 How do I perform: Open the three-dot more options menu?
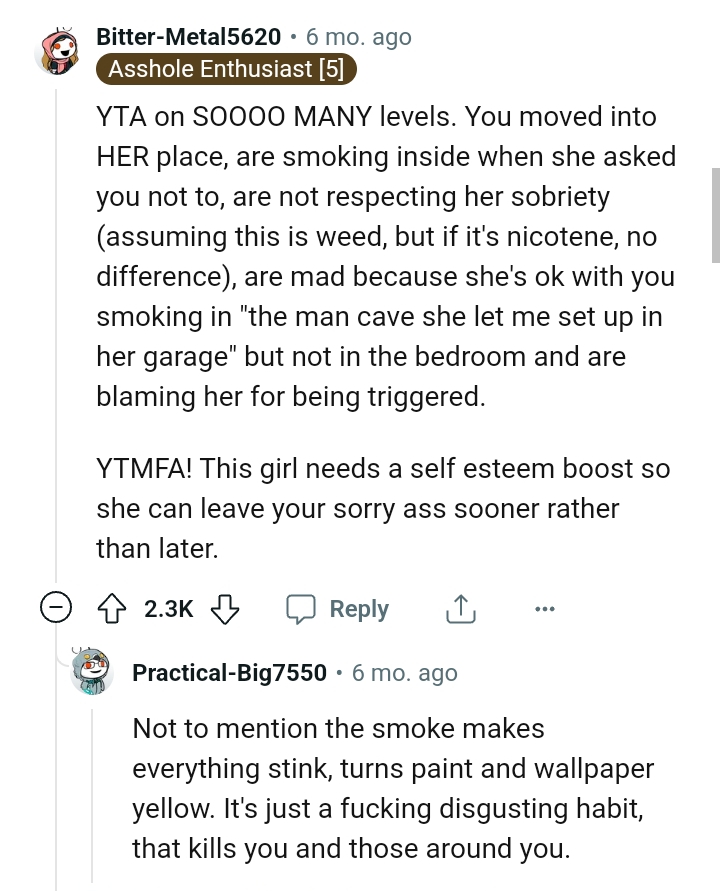[543, 609]
